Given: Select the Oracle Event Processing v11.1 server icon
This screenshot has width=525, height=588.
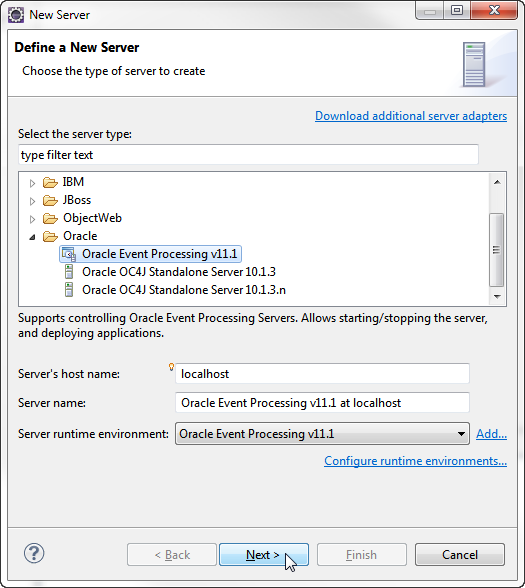Looking at the screenshot, I should tap(69, 254).
